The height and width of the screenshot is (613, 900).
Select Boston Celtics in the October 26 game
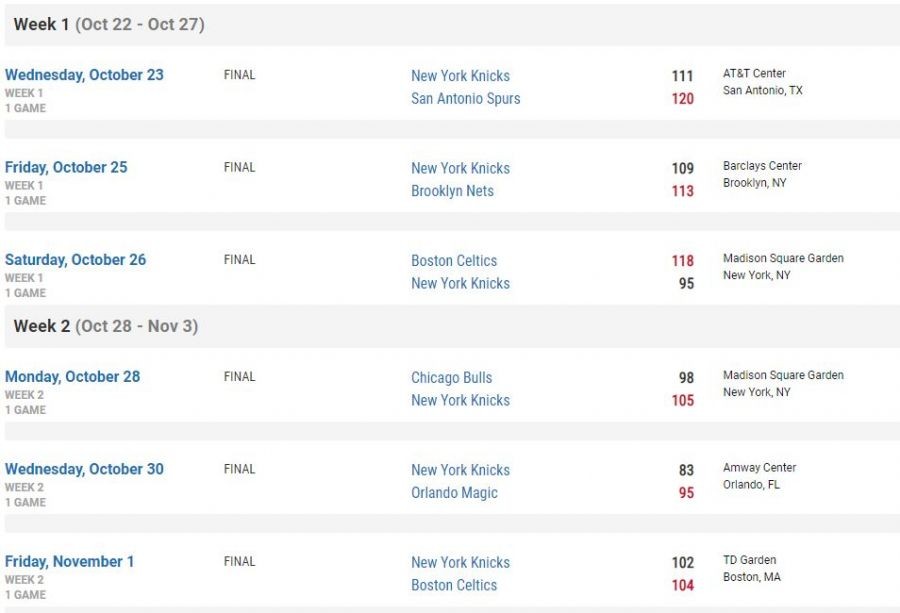(454, 261)
